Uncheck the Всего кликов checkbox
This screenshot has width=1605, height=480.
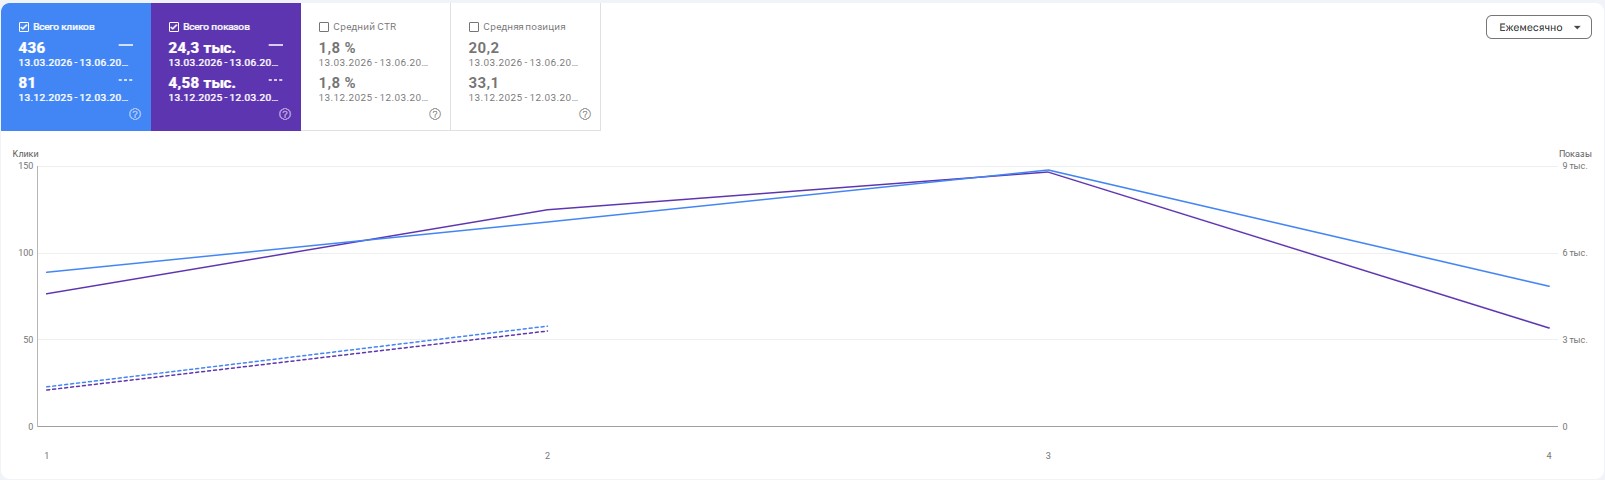pyautogui.click(x=24, y=27)
